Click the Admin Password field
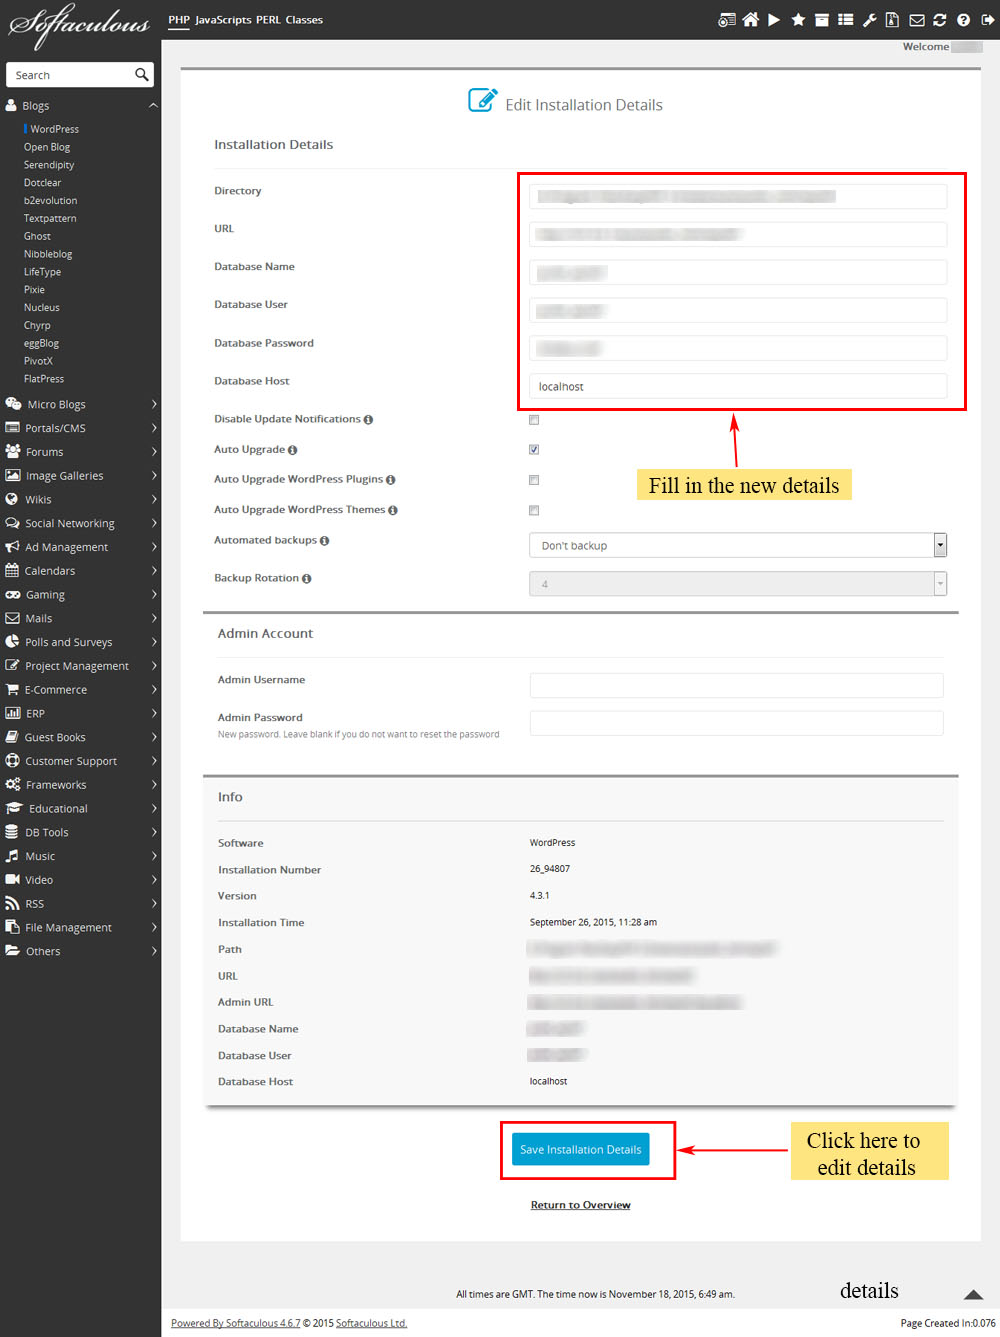Viewport: 1000px width, 1337px height. (736, 723)
